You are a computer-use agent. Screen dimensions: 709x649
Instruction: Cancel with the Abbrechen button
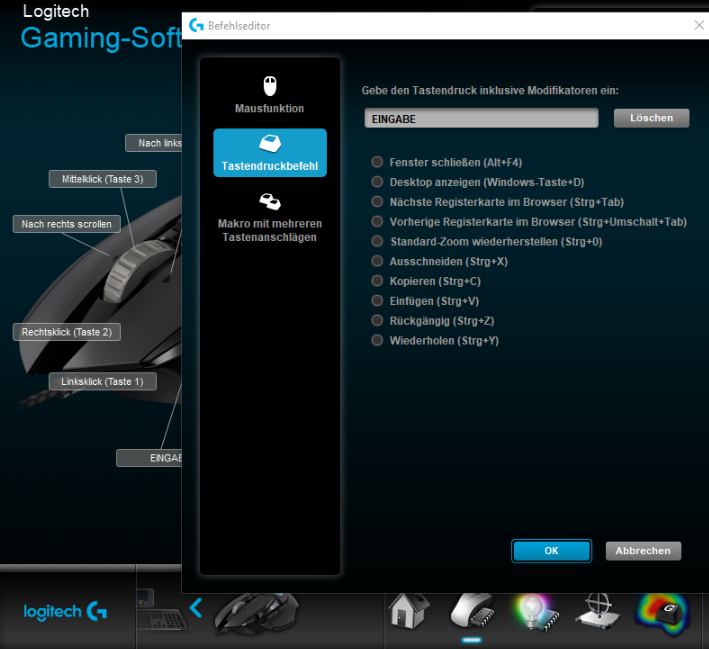[643, 551]
